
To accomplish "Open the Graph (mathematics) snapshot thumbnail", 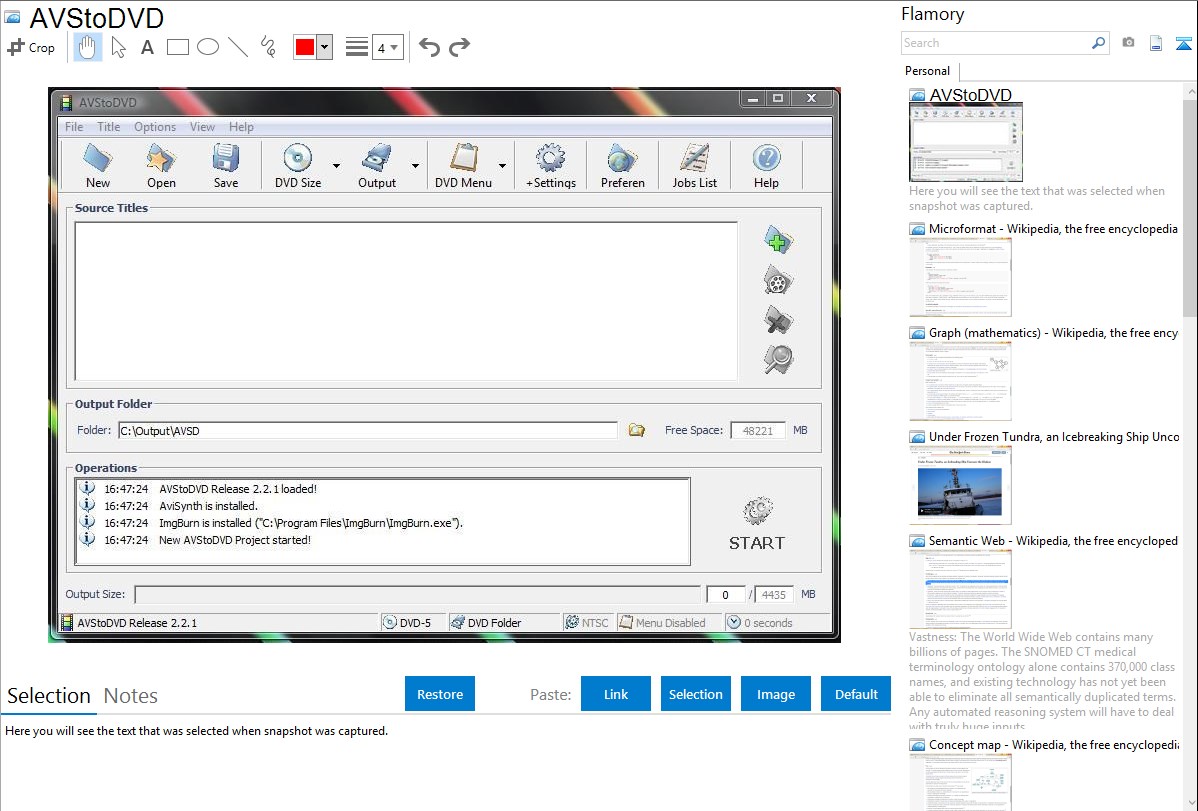I will click(x=960, y=381).
